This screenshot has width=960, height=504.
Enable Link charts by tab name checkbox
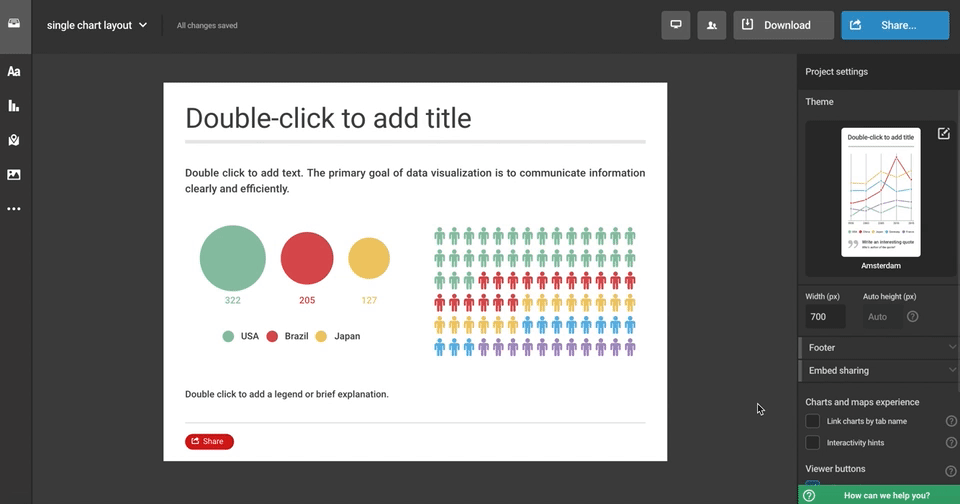pyautogui.click(x=813, y=421)
